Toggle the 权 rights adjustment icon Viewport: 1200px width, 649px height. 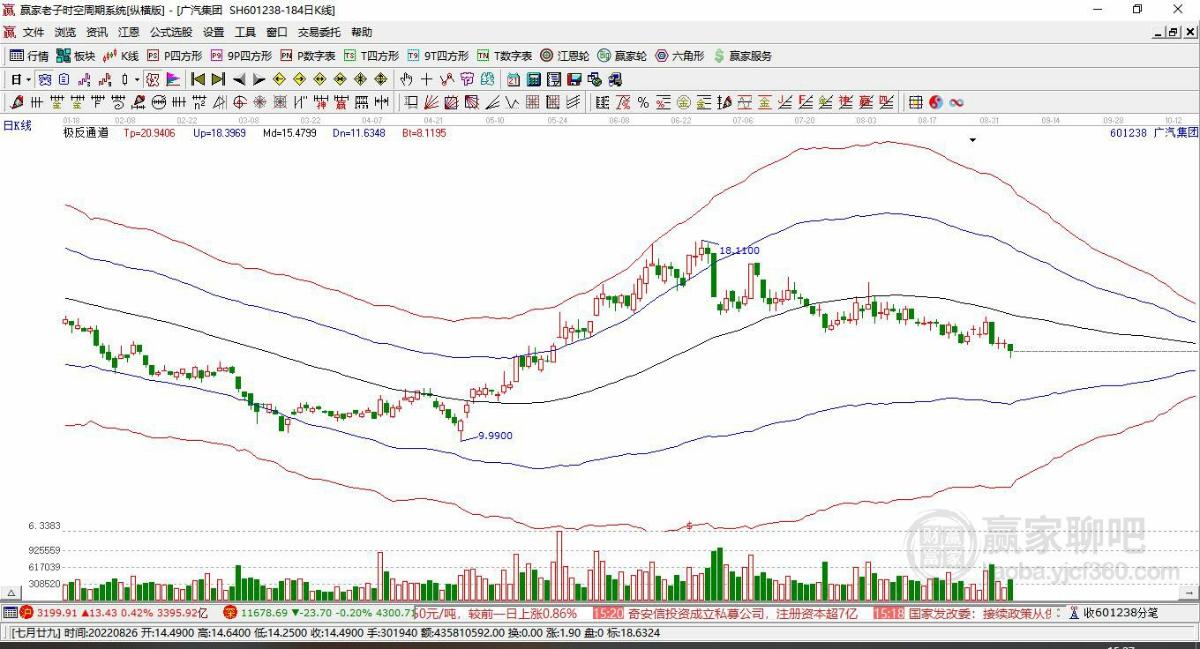click(153, 78)
